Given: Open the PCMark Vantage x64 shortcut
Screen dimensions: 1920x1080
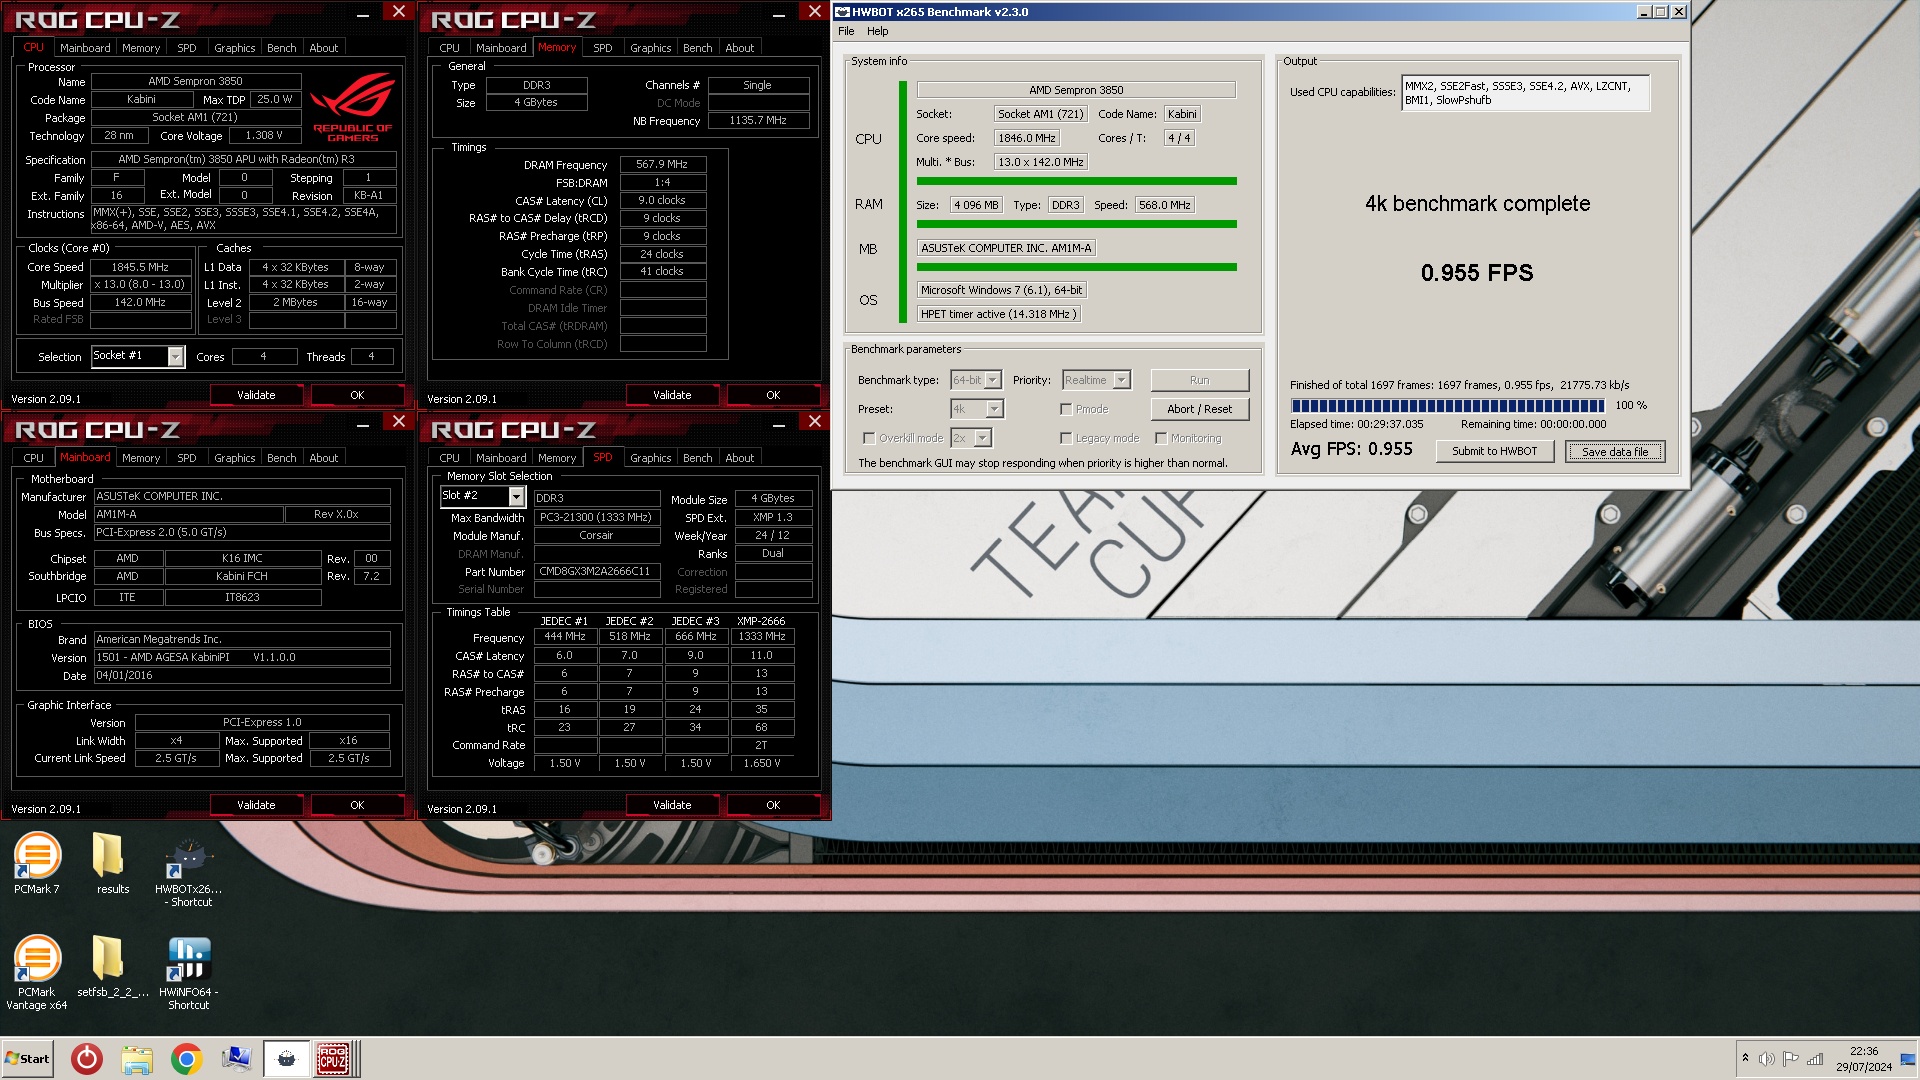Looking at the screenshot, I should coord(37,972).
